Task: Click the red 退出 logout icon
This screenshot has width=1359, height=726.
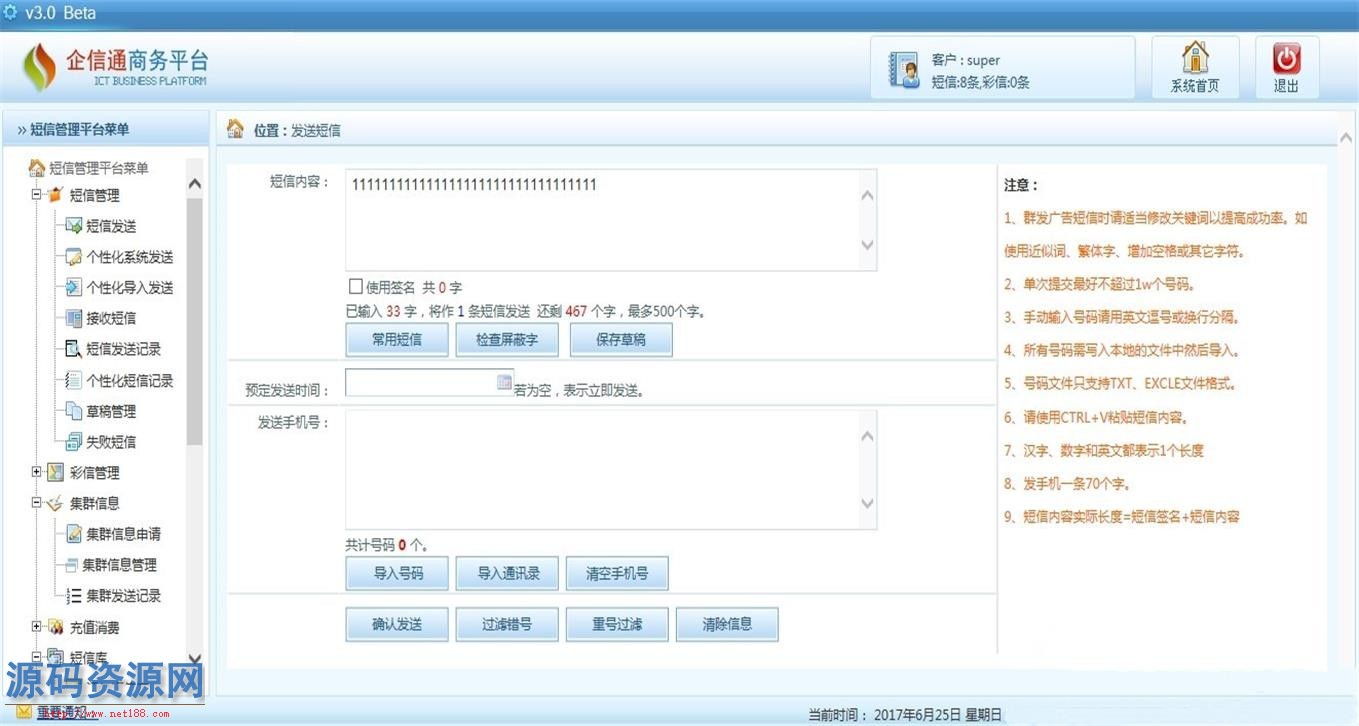Action: pyautogui.click(x=1286, y=58)
